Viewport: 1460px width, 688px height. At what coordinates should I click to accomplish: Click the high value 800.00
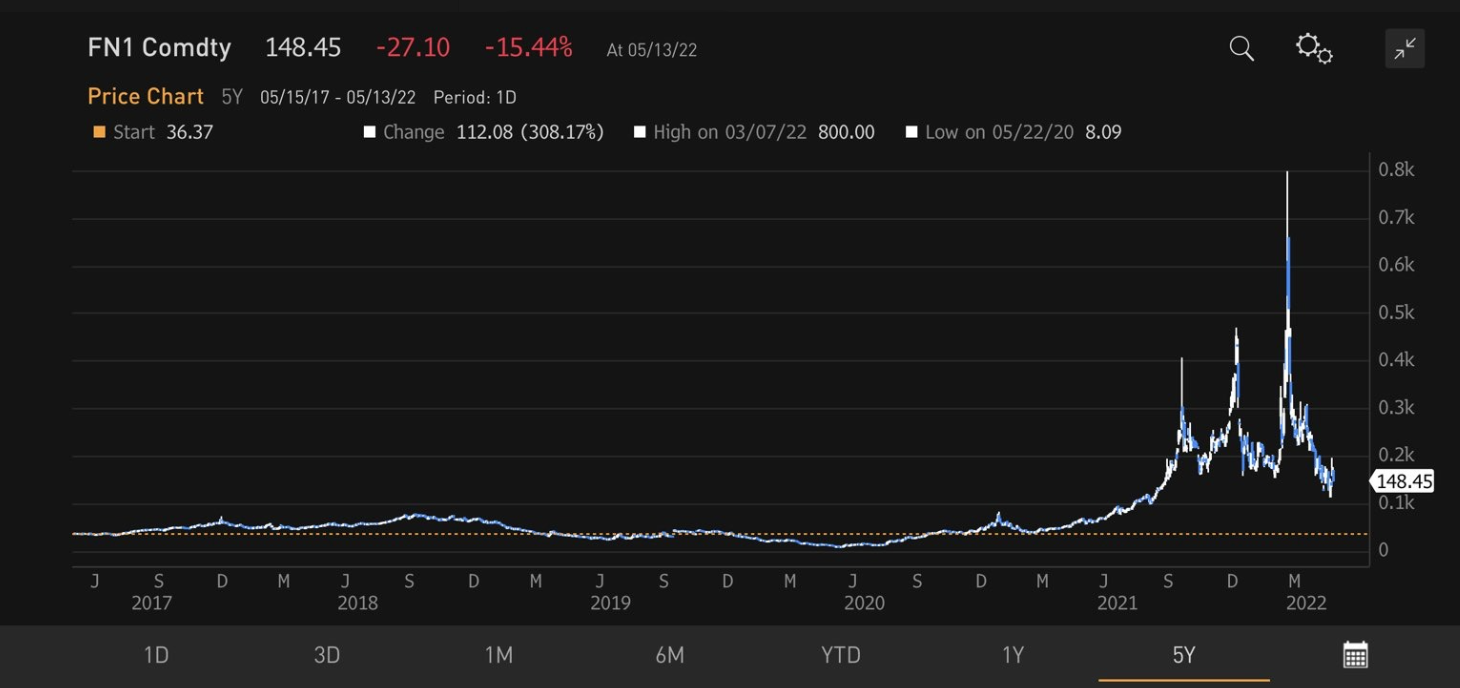pos(846,132)
